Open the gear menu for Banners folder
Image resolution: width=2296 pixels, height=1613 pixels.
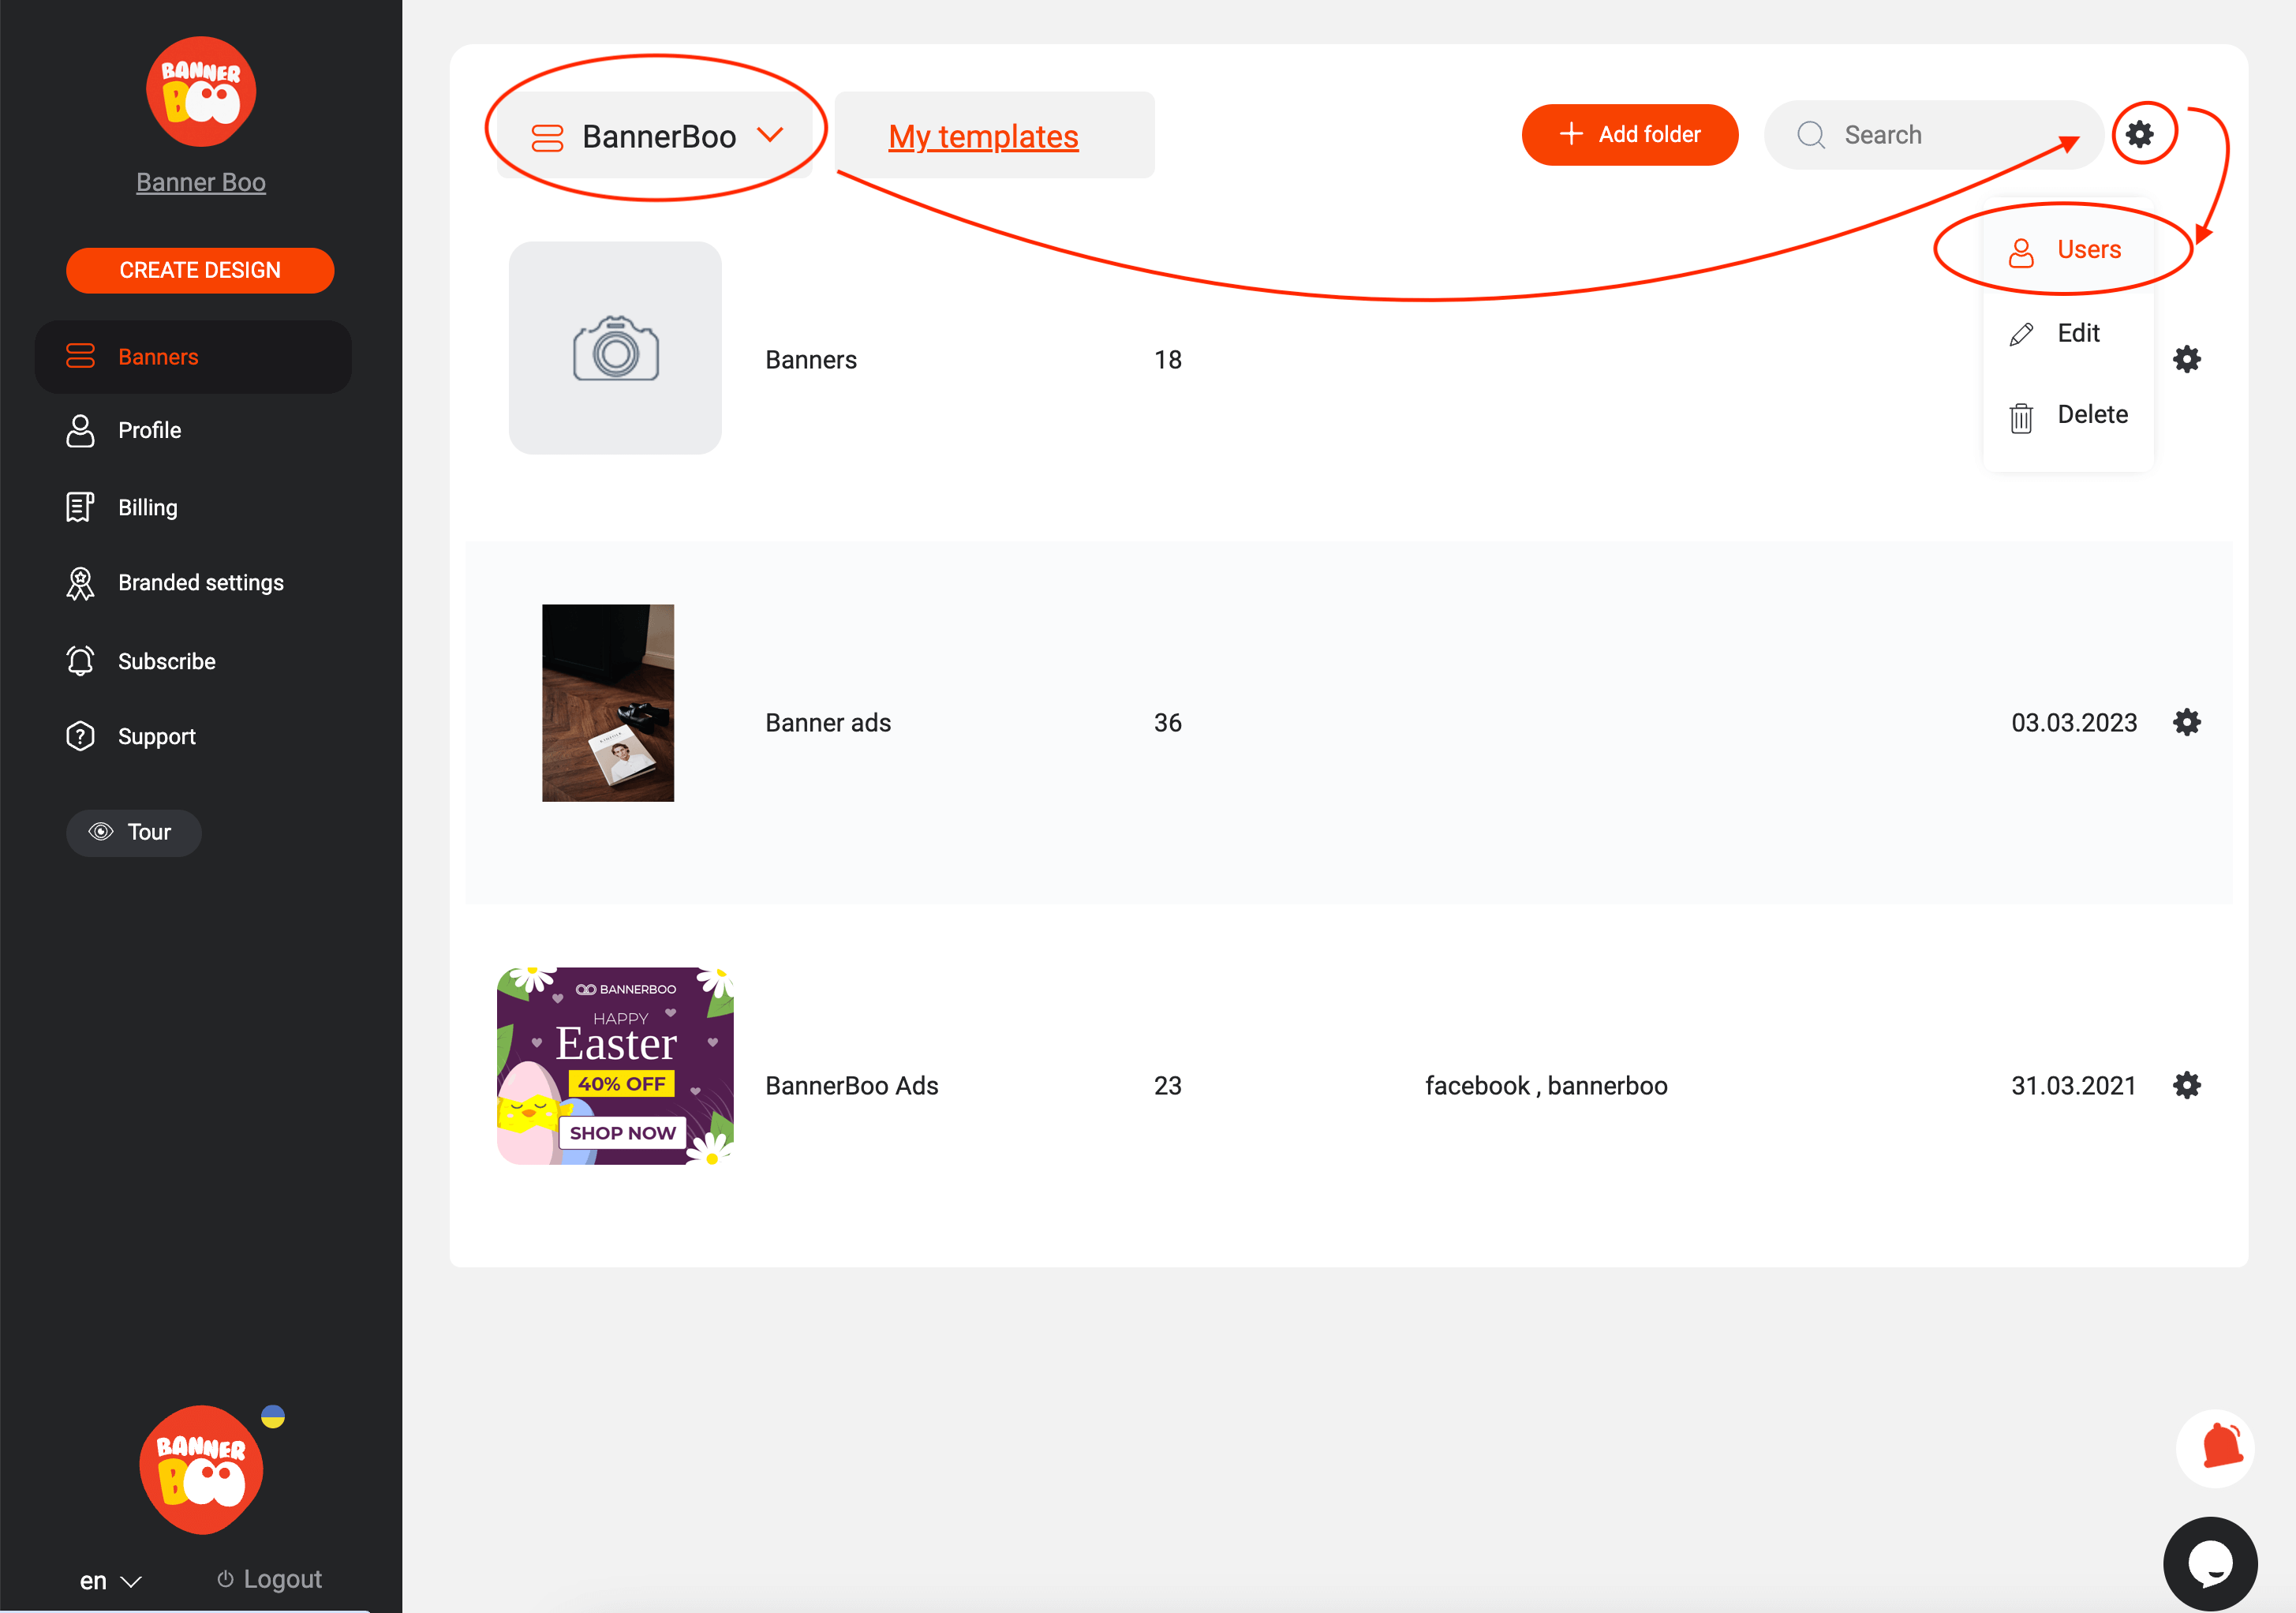tap(2187, 359)
